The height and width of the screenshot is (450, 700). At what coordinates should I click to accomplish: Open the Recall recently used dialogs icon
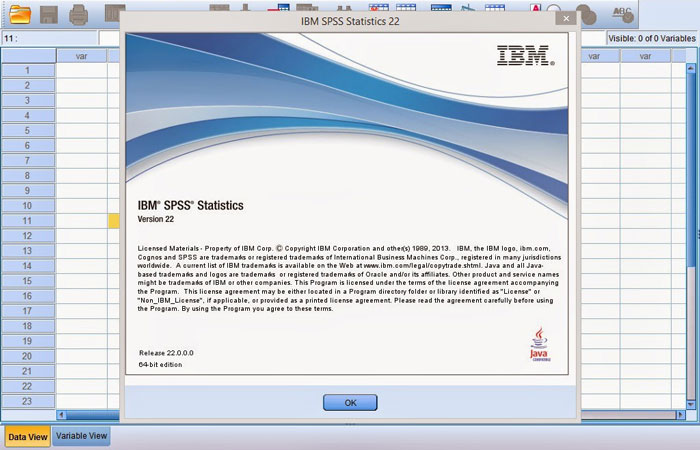point(114,13)
